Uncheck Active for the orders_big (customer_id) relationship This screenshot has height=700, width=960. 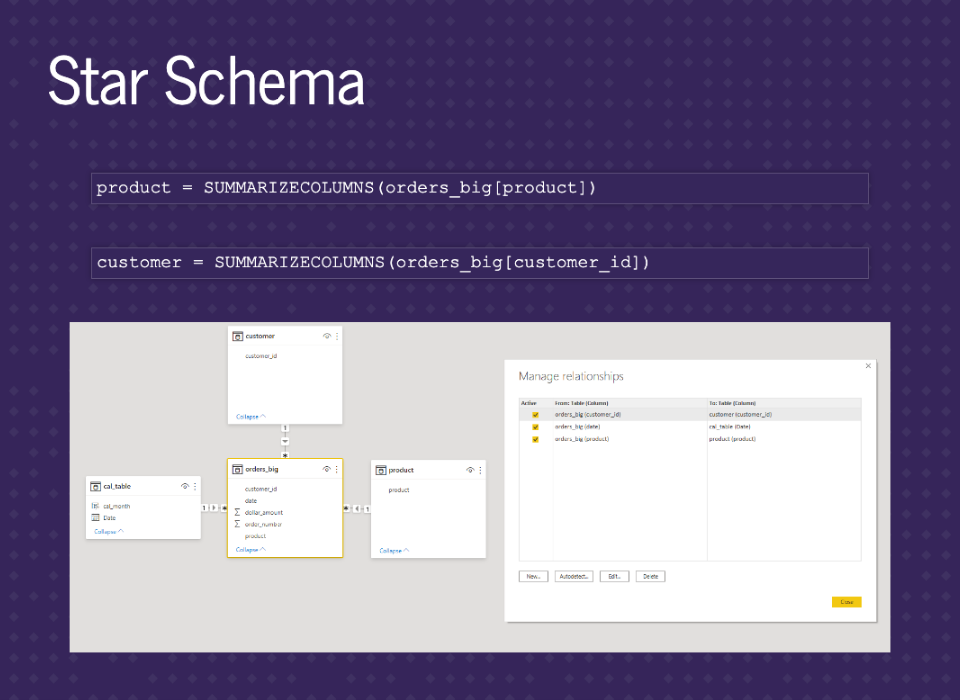pyautogui.click(x=535, y=414)
